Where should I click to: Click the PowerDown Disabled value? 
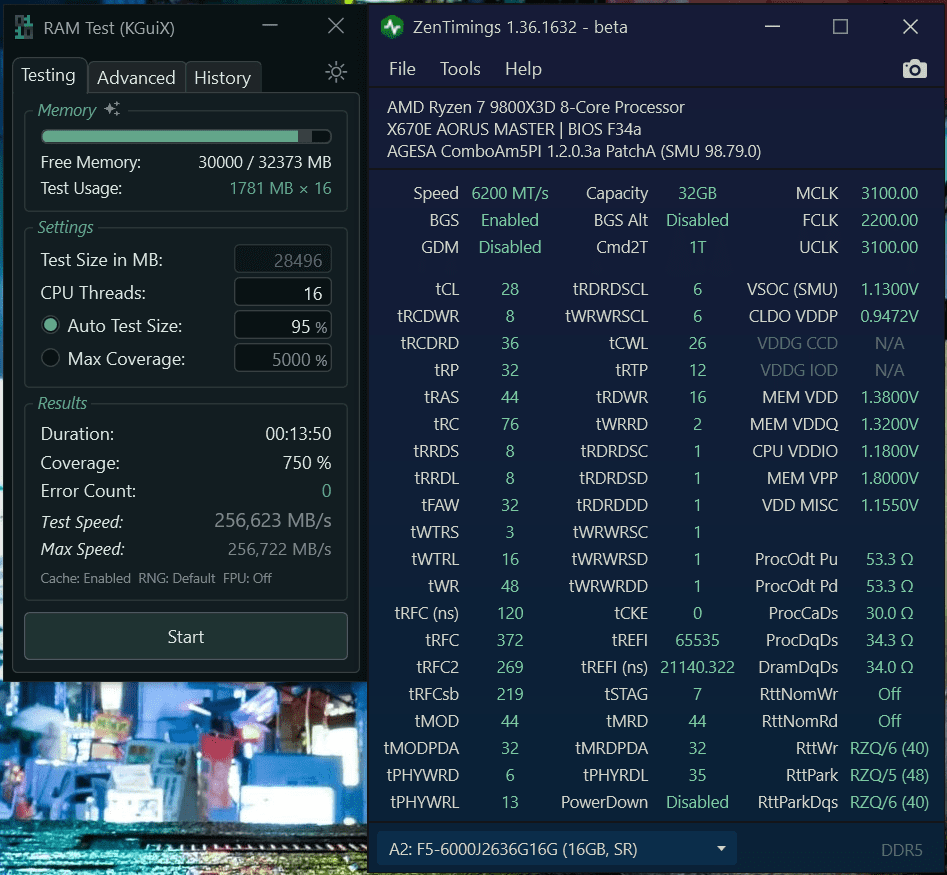click(x=698, y=802)
